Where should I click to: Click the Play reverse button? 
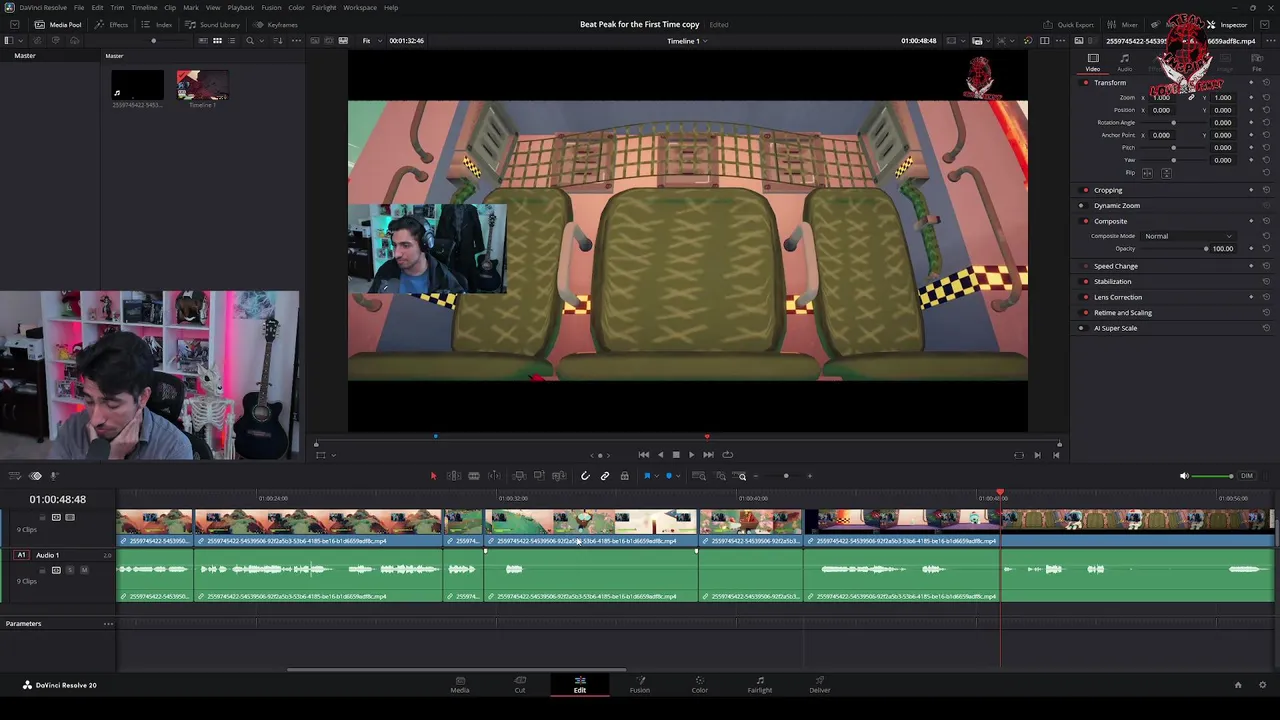click(660, 455)
